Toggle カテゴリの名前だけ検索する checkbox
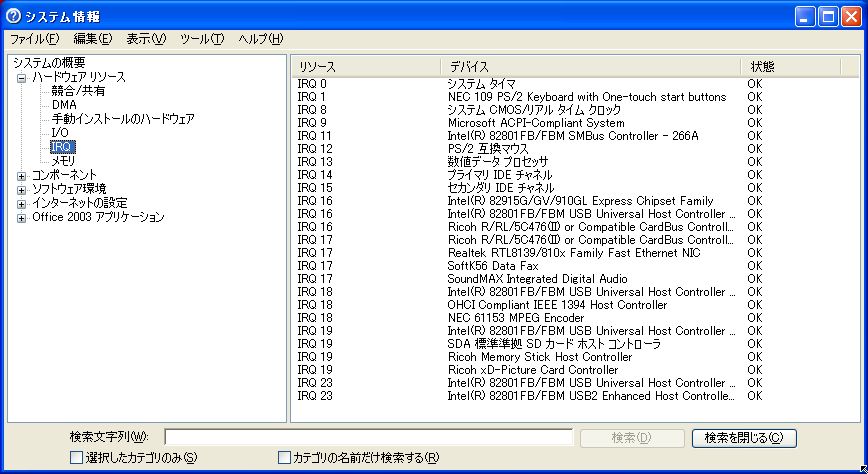The image size is (868, 474). point(284,458)
